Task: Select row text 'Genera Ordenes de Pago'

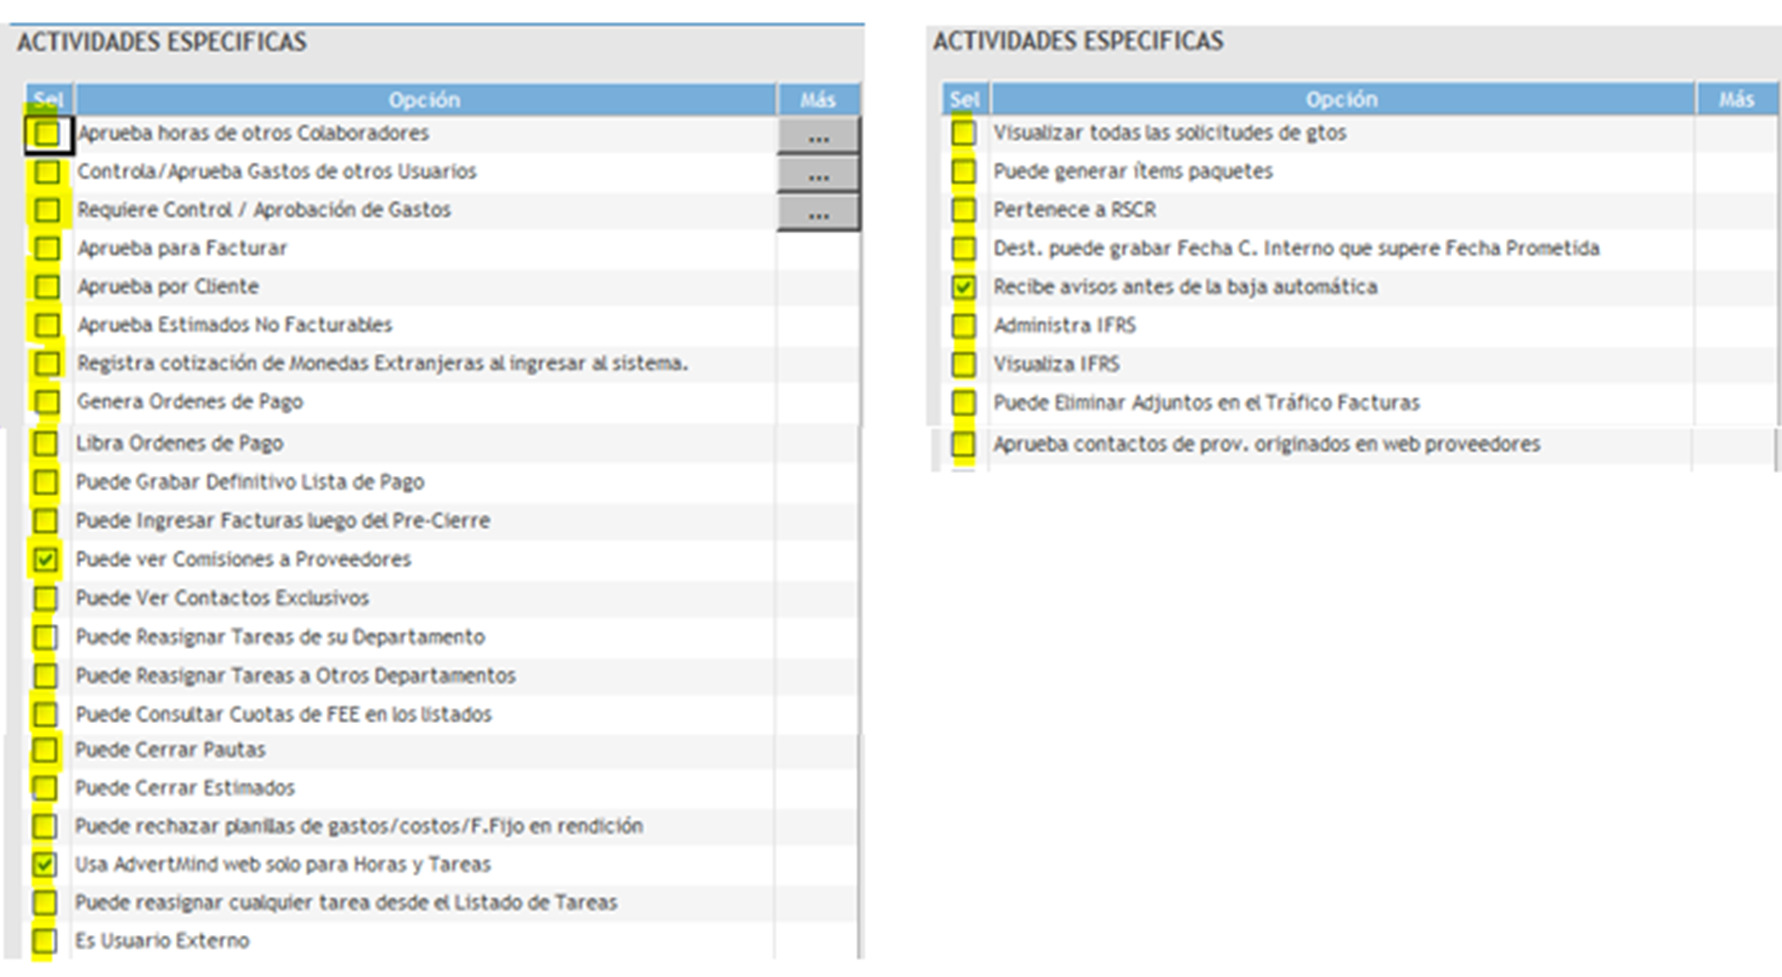Action: tap(190, 402)
